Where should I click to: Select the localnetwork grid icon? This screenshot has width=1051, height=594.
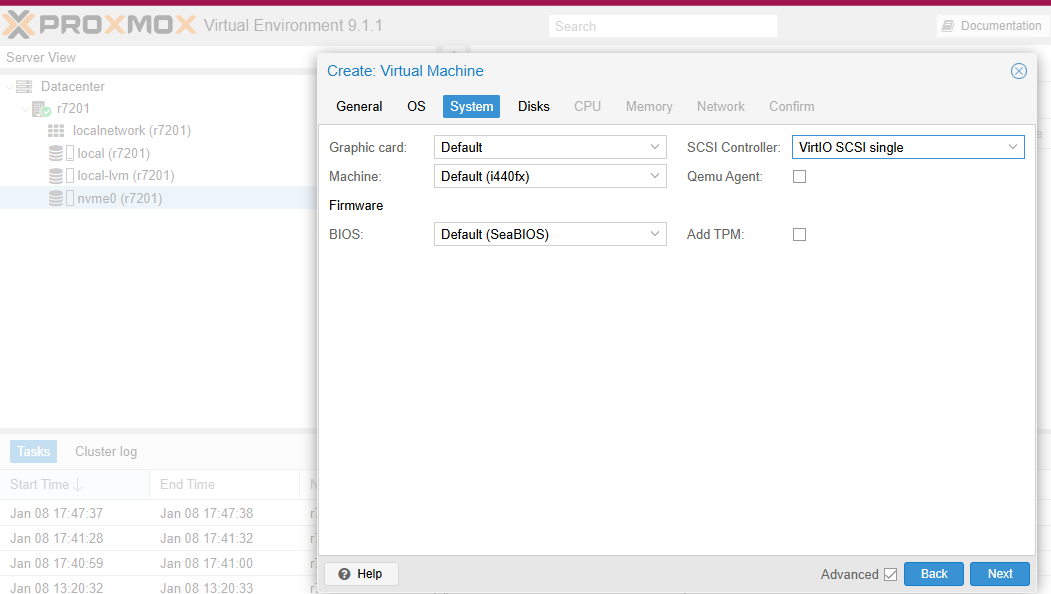(x=56, y=131)
